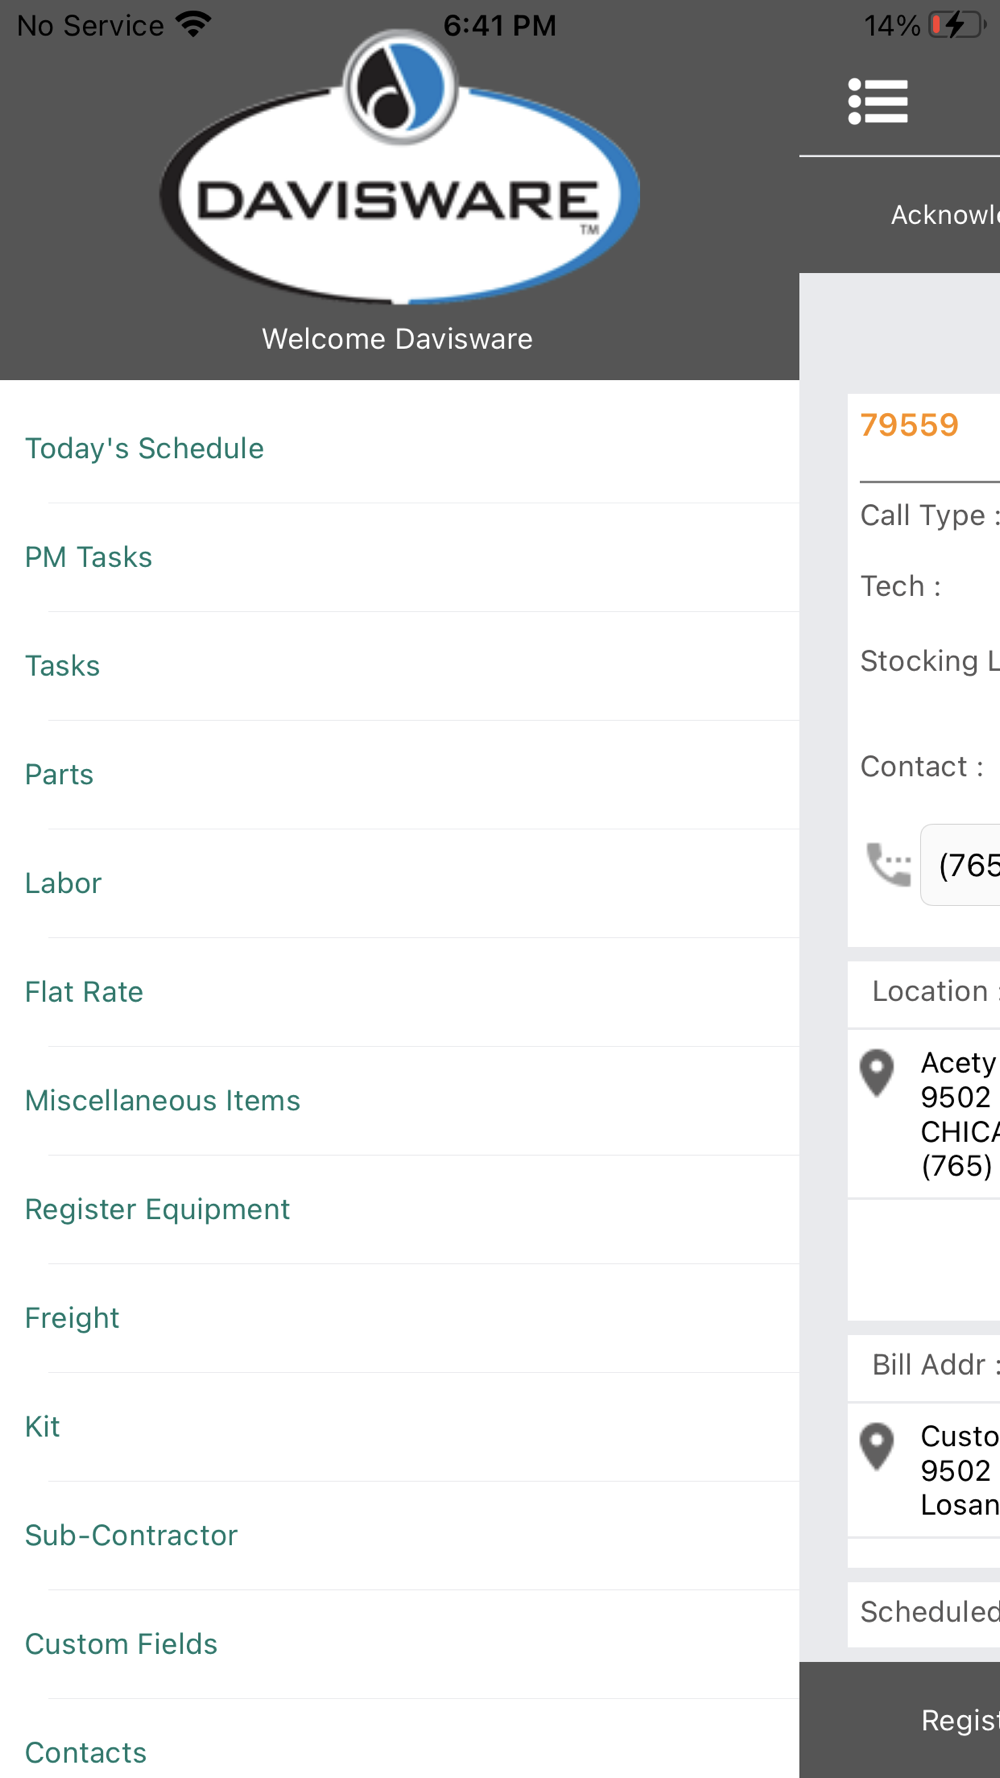Tap the contact phone number field
This screenshot has width=1000, height=1778.
coord(962,865)
